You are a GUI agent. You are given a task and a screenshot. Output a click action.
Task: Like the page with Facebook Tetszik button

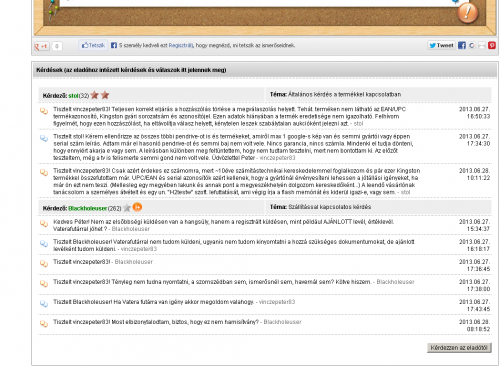(x=93, y=45)
